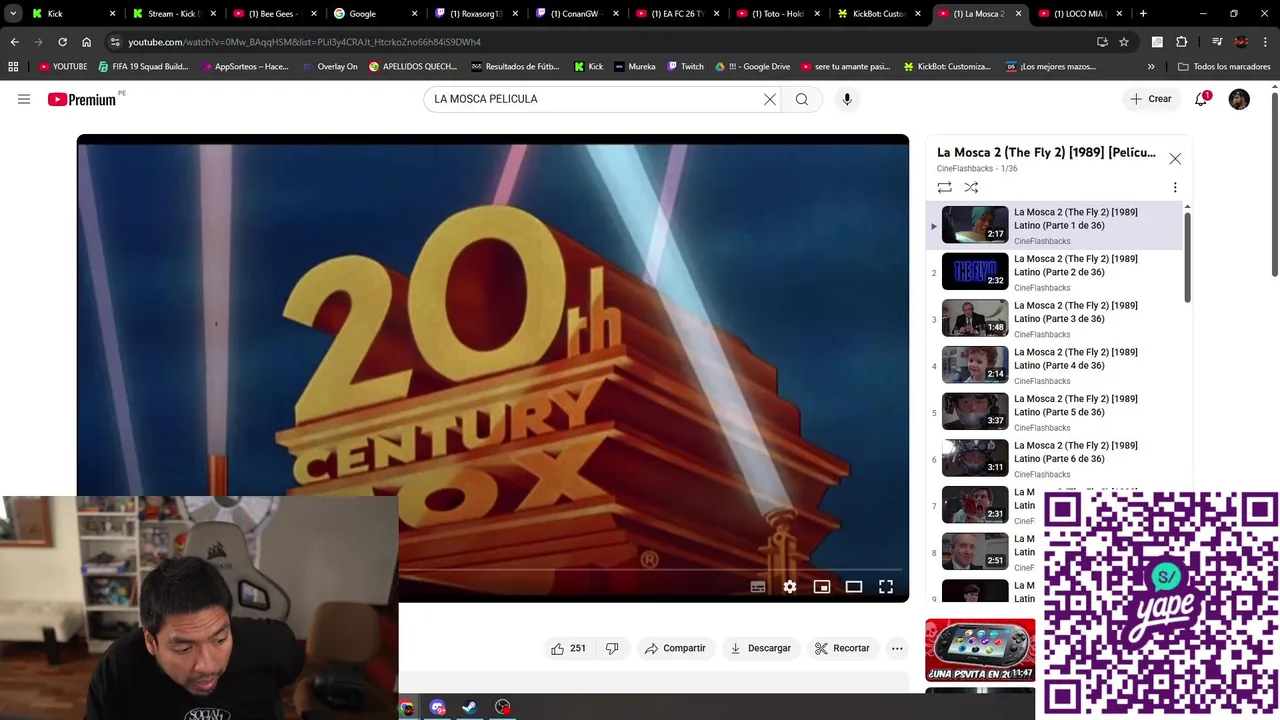Image resolution: width=1280 pixels, height=720 pixels.
Task: Open the YouTube account avatar menu
Action: click(x=1239, y=99)
